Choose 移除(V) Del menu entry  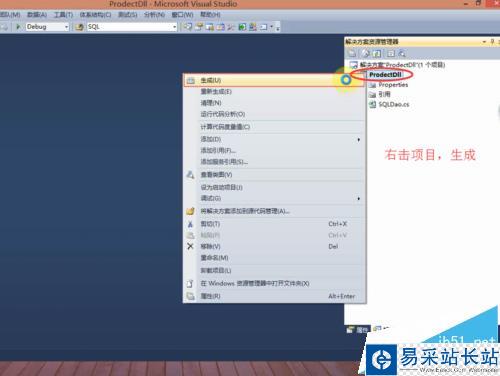[x=274, y=247]
